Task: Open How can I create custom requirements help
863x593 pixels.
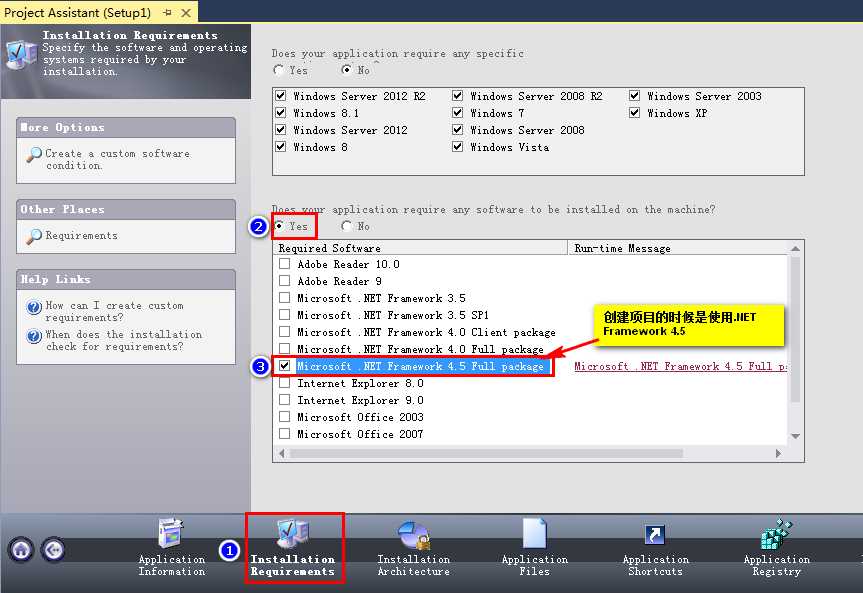Action: click(114, 311)
